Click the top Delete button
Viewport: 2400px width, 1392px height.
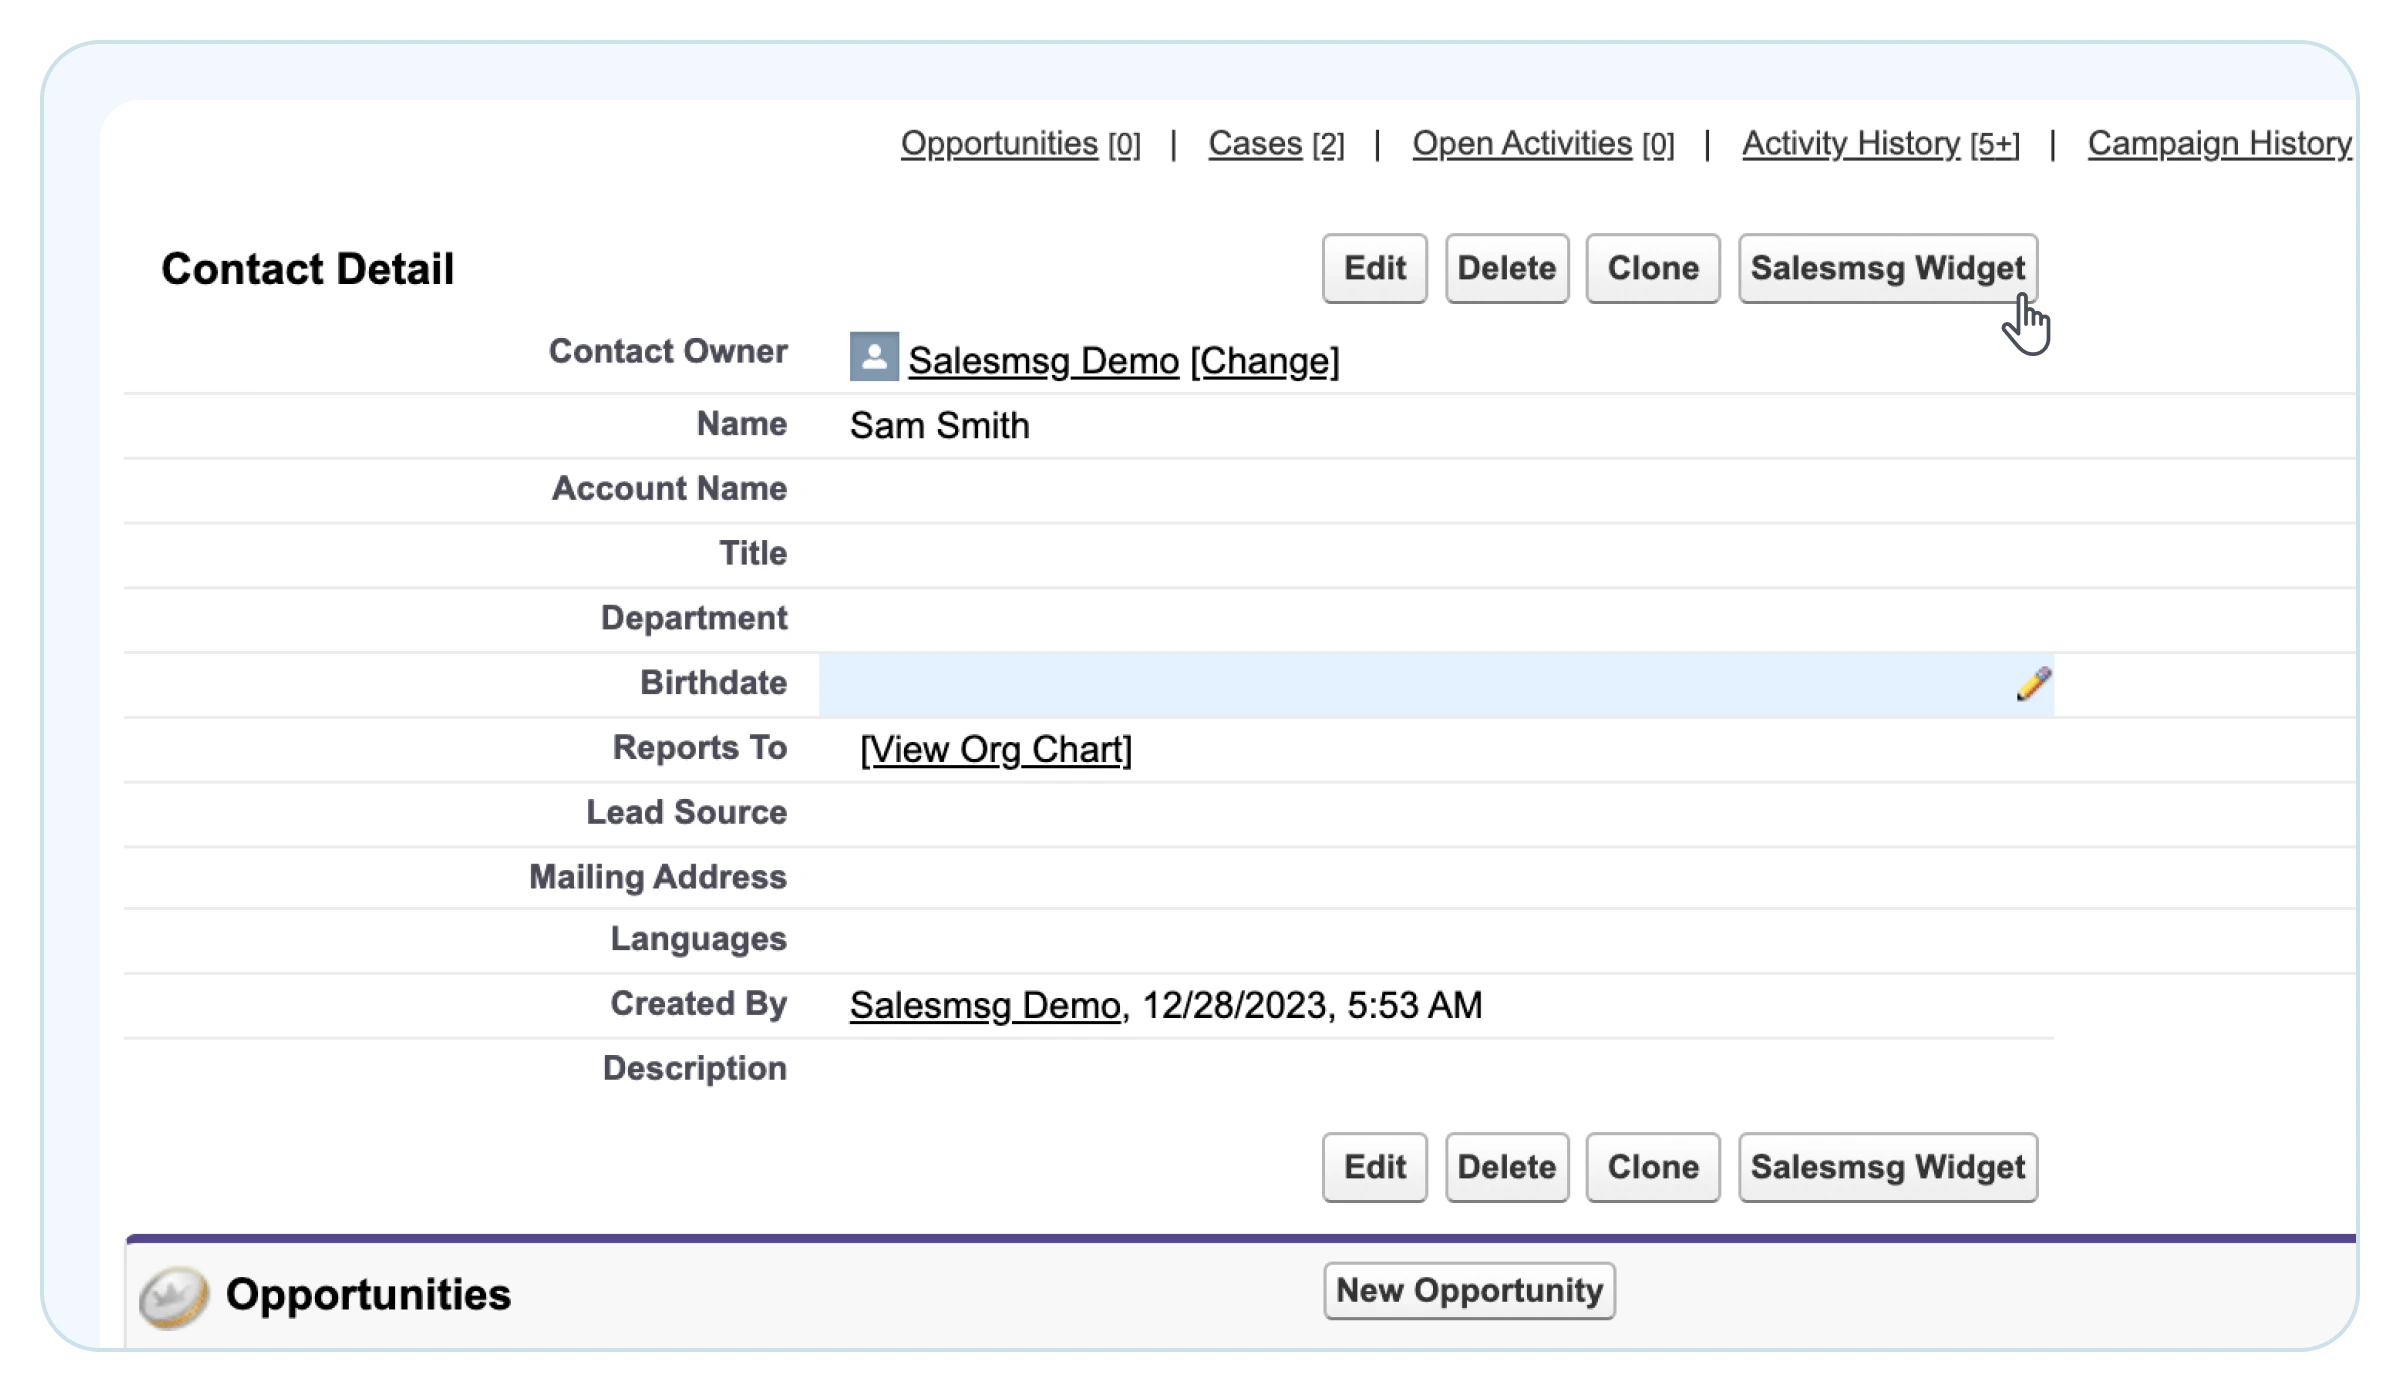tap(1507, 268)
